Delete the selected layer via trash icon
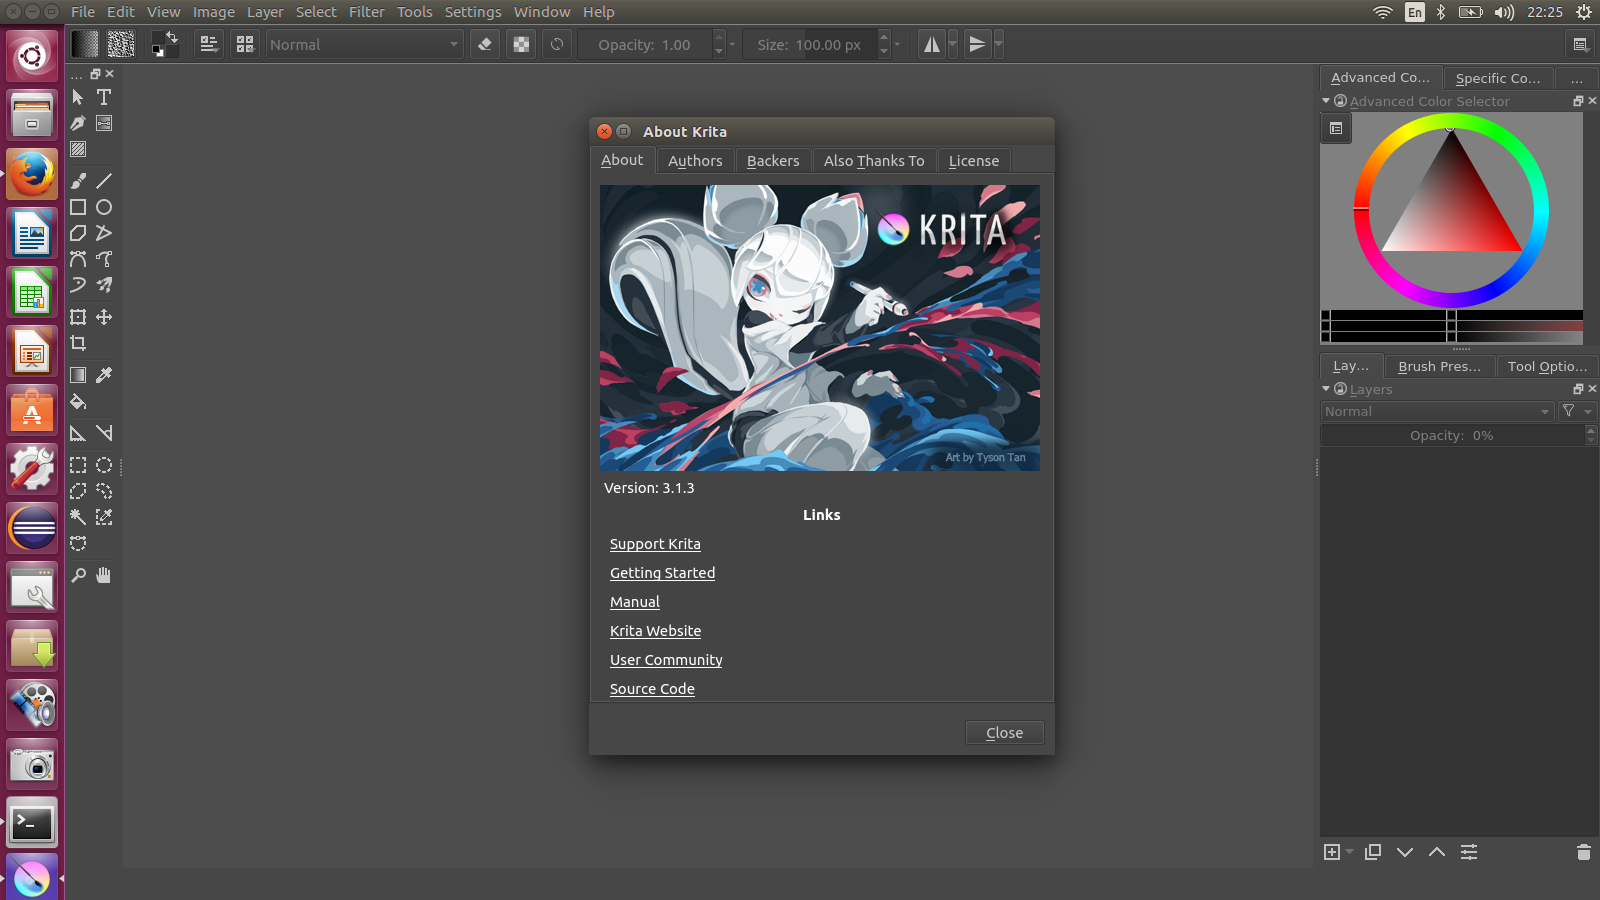 (x=1583, y=852)
